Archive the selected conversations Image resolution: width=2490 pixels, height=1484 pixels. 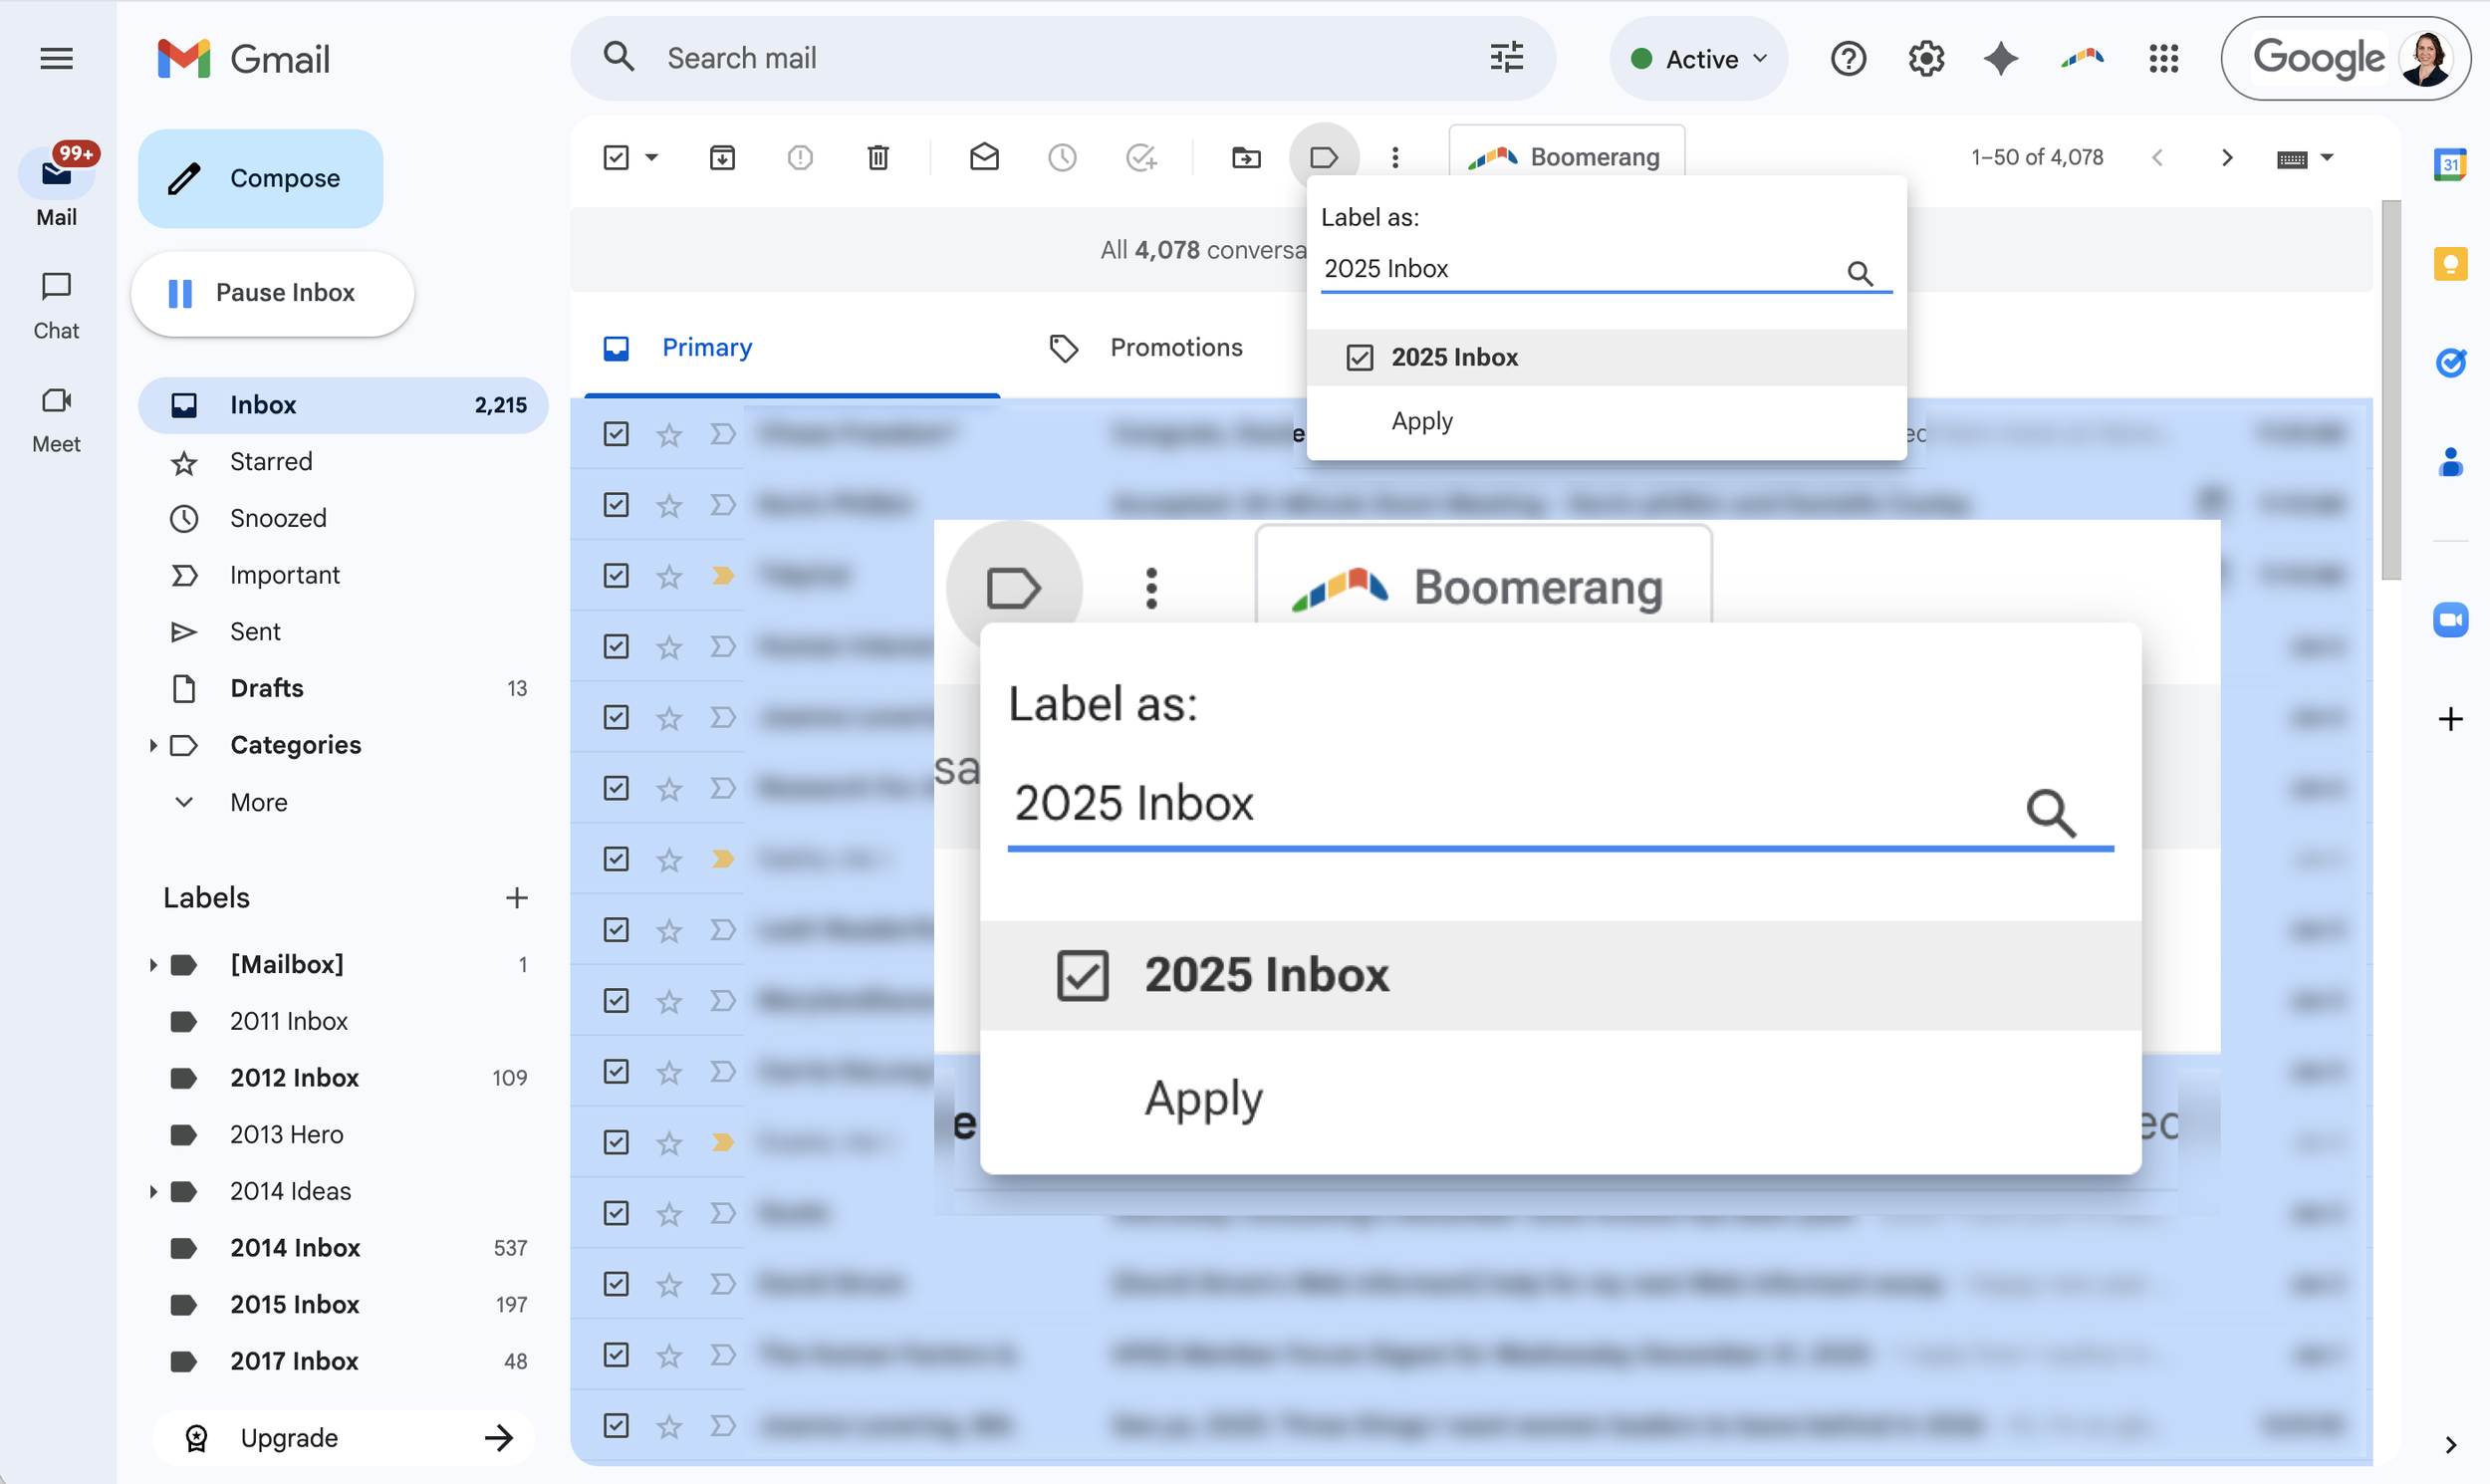722,157
